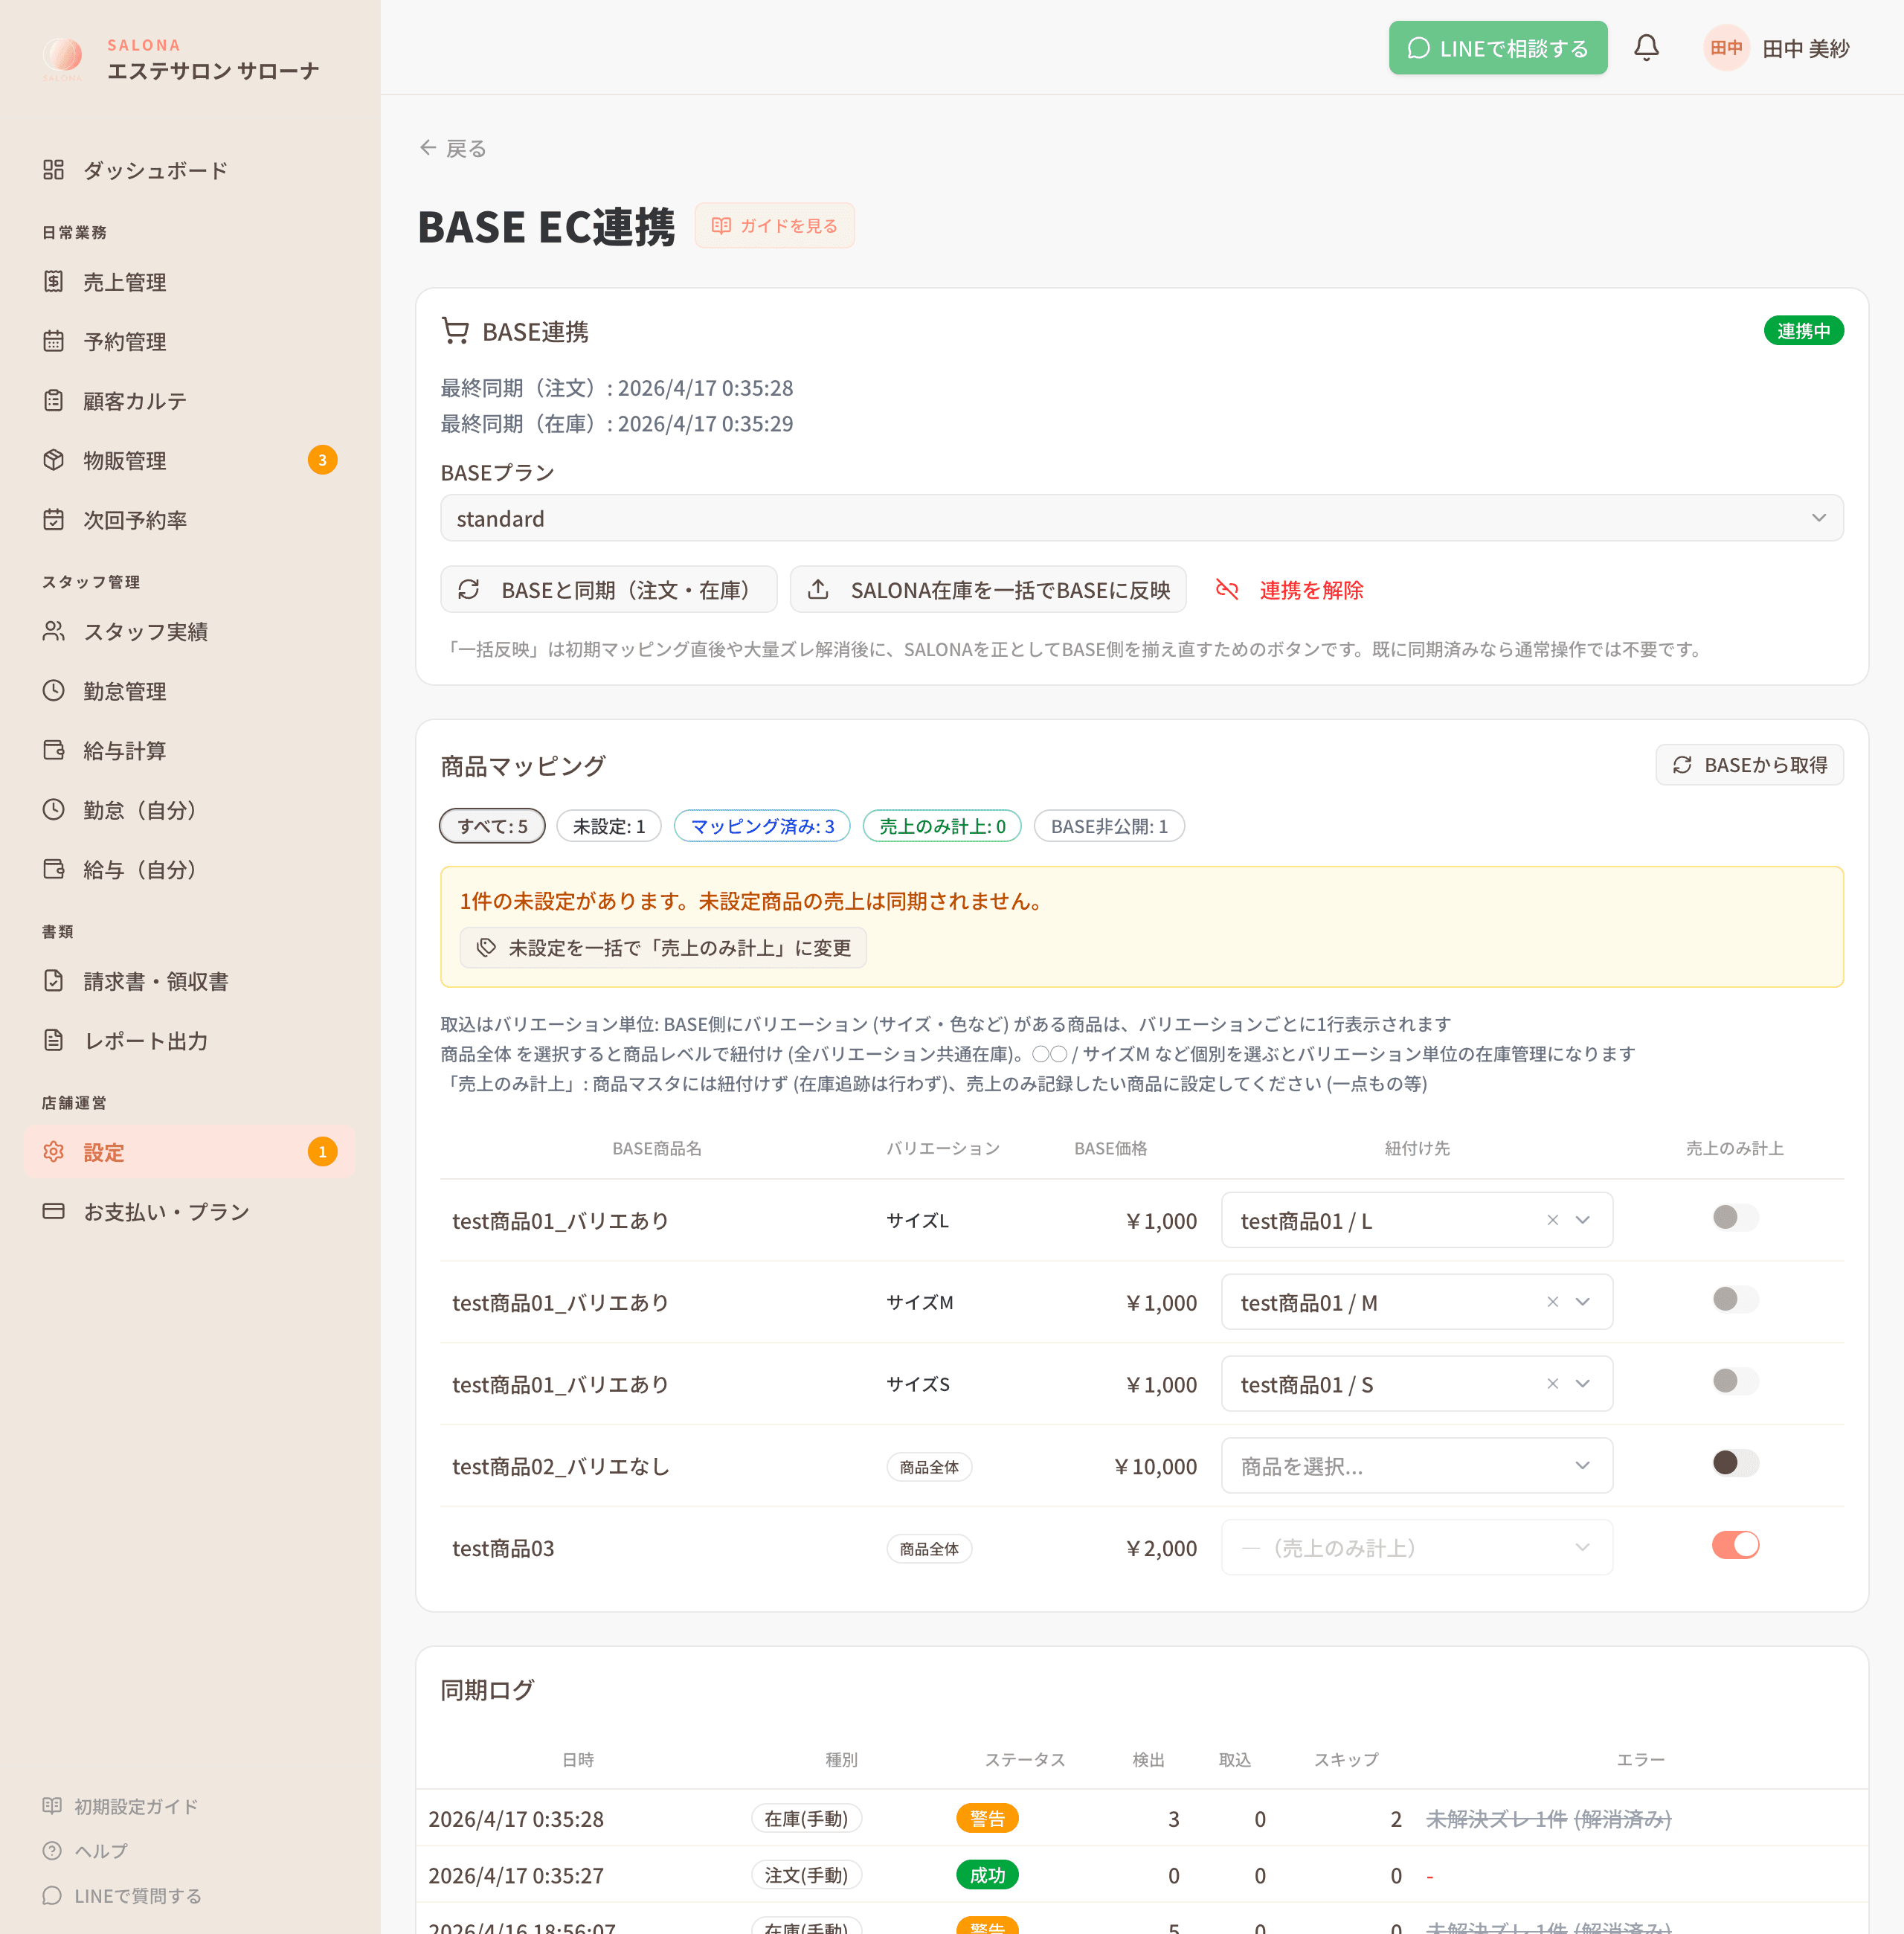
Task: Clear the test商品01 / L mapping
Action: pyautogui.click(x=1552, y=1220)
